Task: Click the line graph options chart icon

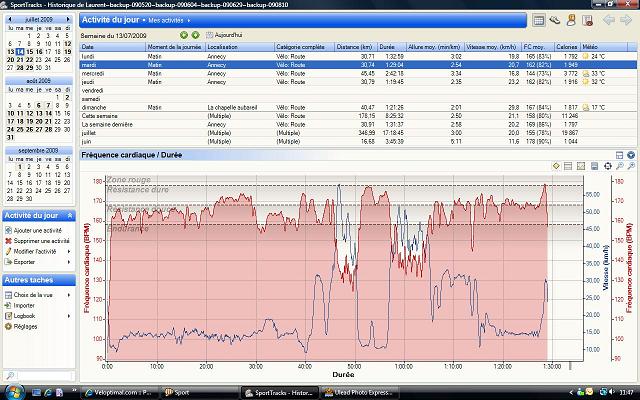Action: coord(581,166)
